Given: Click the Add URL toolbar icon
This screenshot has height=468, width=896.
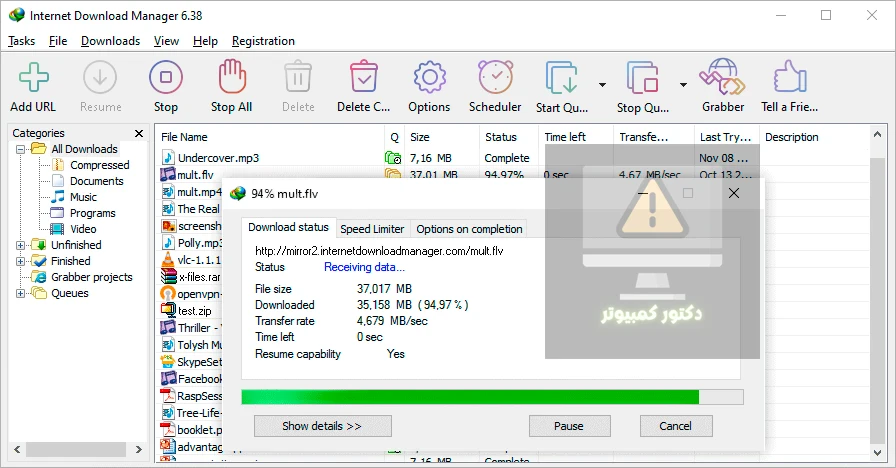Looking at the screenshot, I should (x=34, y=77).
